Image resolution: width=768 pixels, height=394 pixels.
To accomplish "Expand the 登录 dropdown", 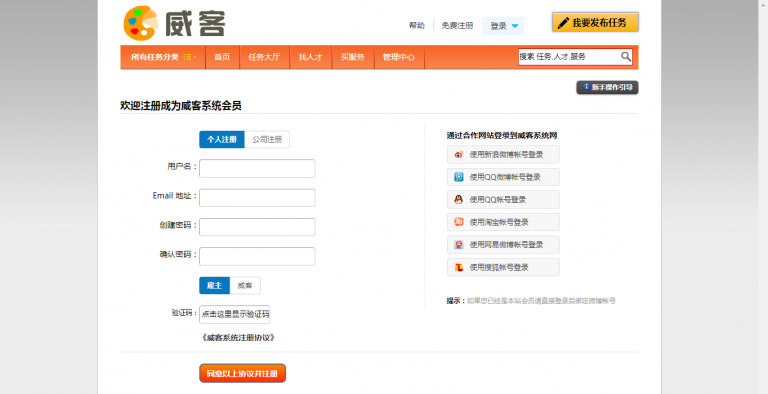I will [x=503, y=26].
